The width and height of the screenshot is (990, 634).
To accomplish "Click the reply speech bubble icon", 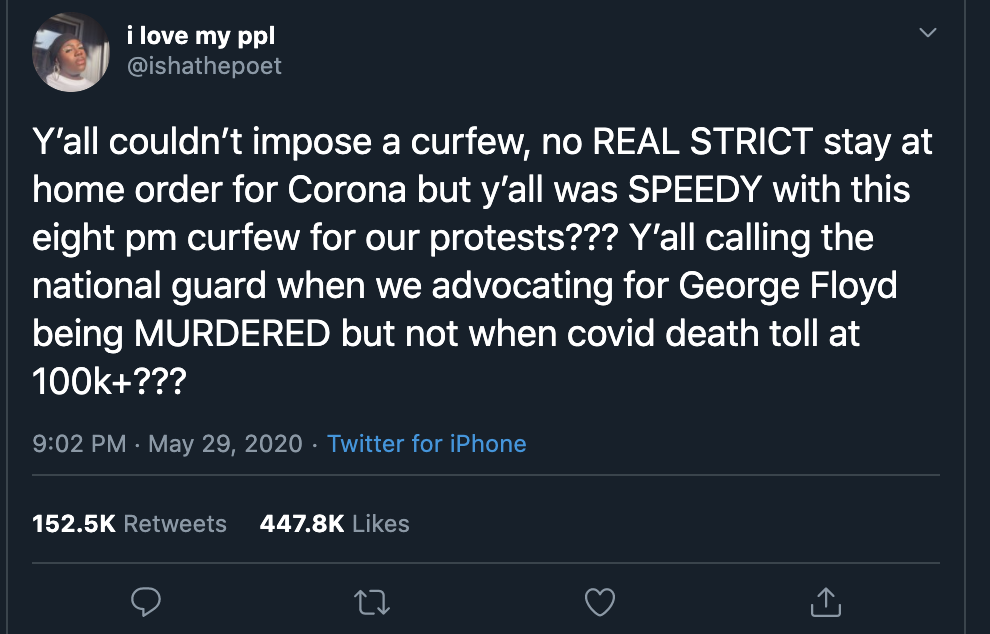I will point(147,601).
